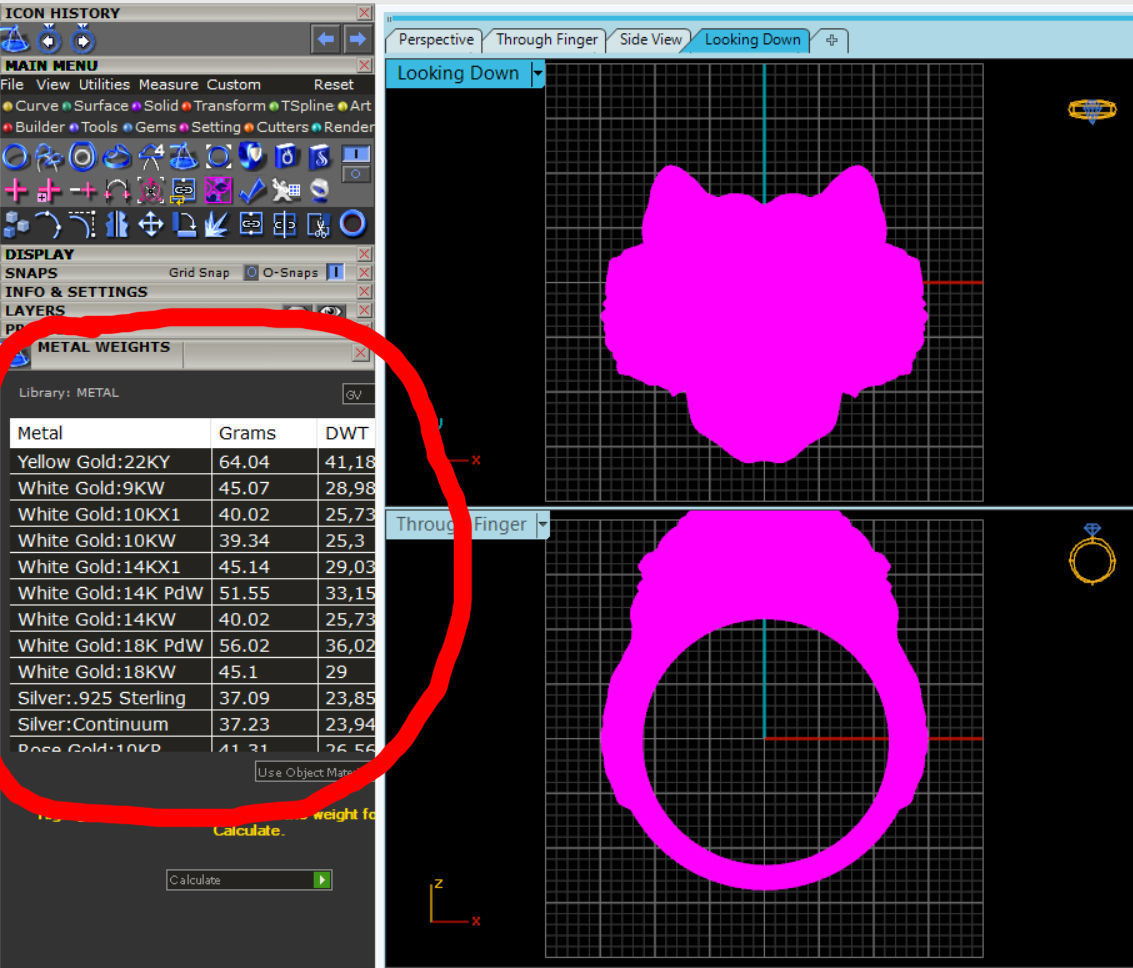Open the profile placer curve tool
The width and height of the screenshot is (1133, 968).
[48, 156]
